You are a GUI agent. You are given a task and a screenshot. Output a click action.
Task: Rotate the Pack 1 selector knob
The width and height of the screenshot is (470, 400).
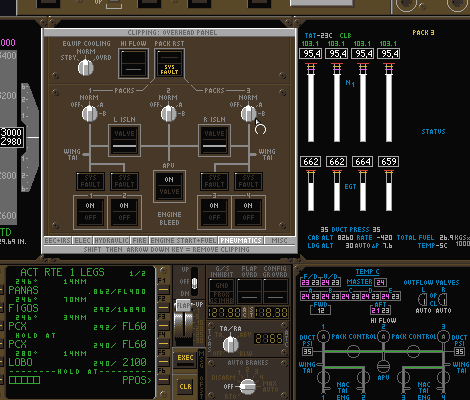(x=89, y=113)
